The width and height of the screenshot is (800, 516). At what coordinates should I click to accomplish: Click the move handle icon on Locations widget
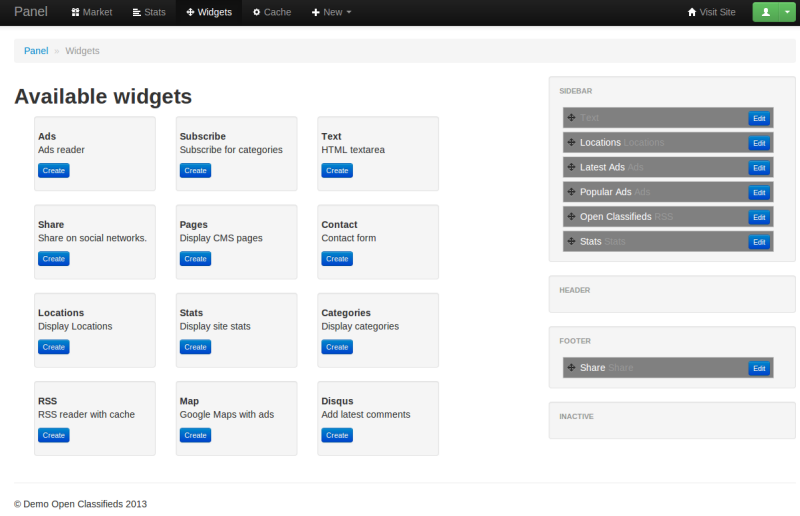571,143
